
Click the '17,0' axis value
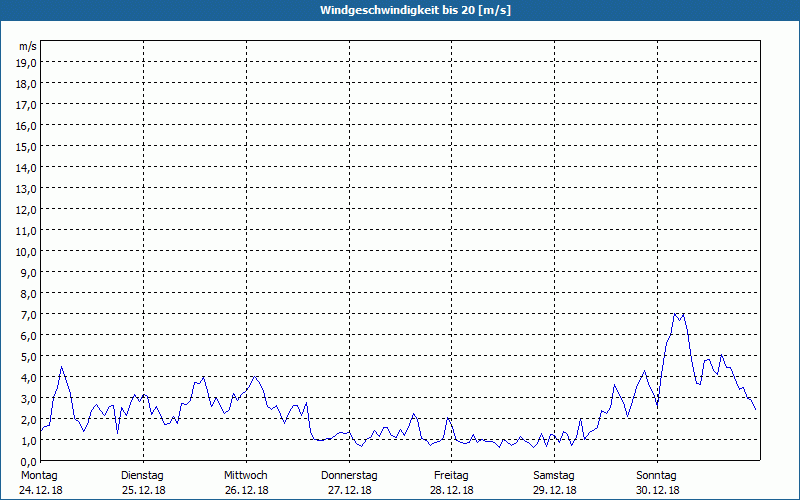(27, 105)
